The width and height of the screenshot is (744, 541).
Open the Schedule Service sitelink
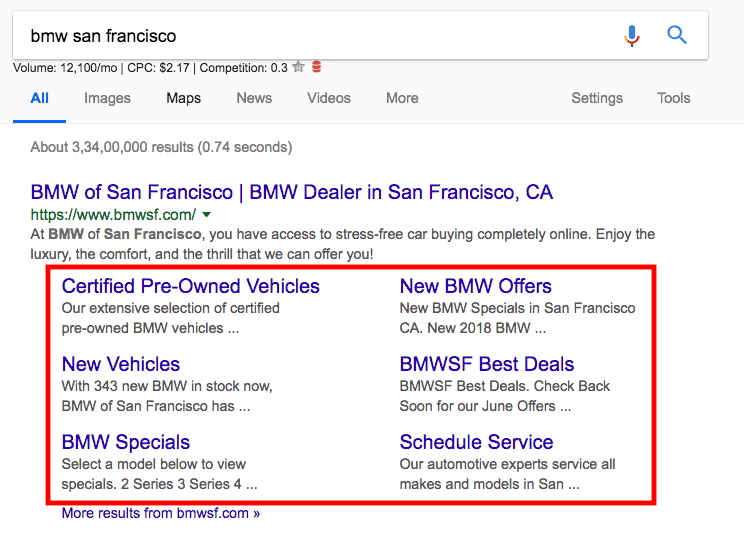476,442
